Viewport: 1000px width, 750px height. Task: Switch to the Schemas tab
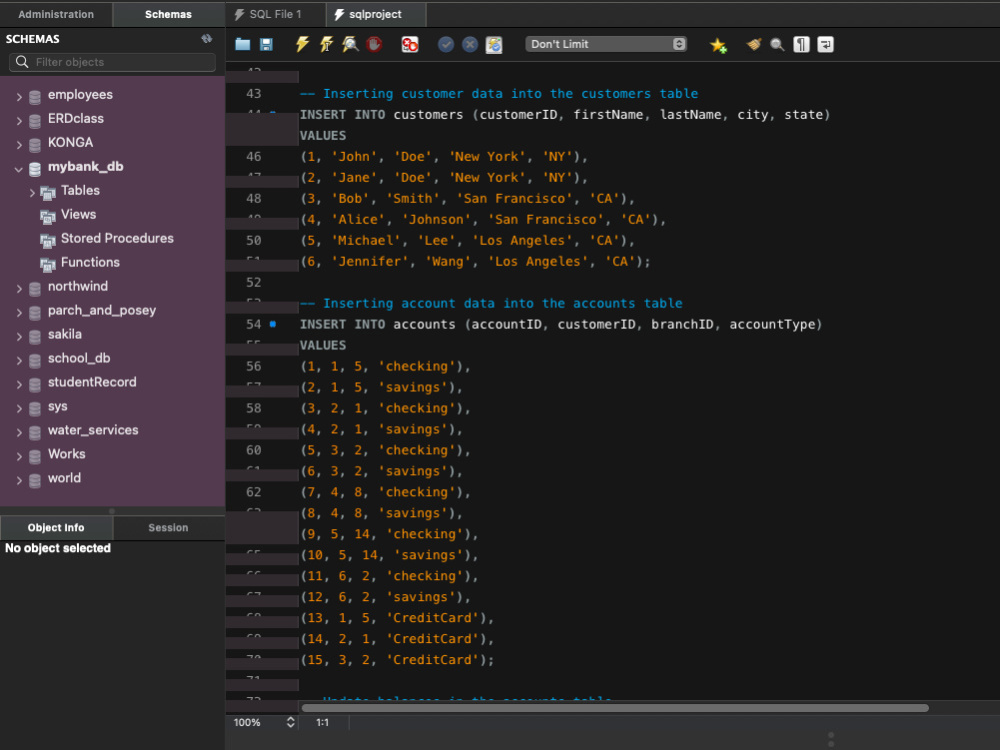click(168, 14)
